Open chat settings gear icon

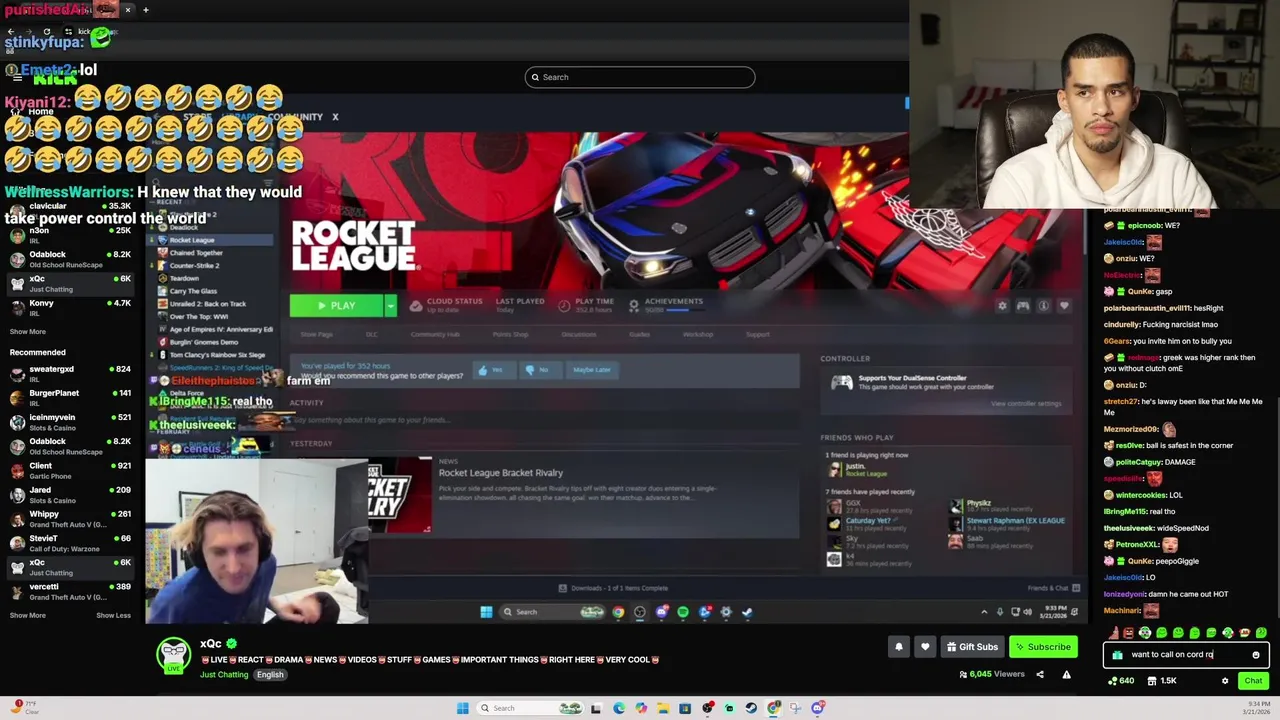point(1225,681)
